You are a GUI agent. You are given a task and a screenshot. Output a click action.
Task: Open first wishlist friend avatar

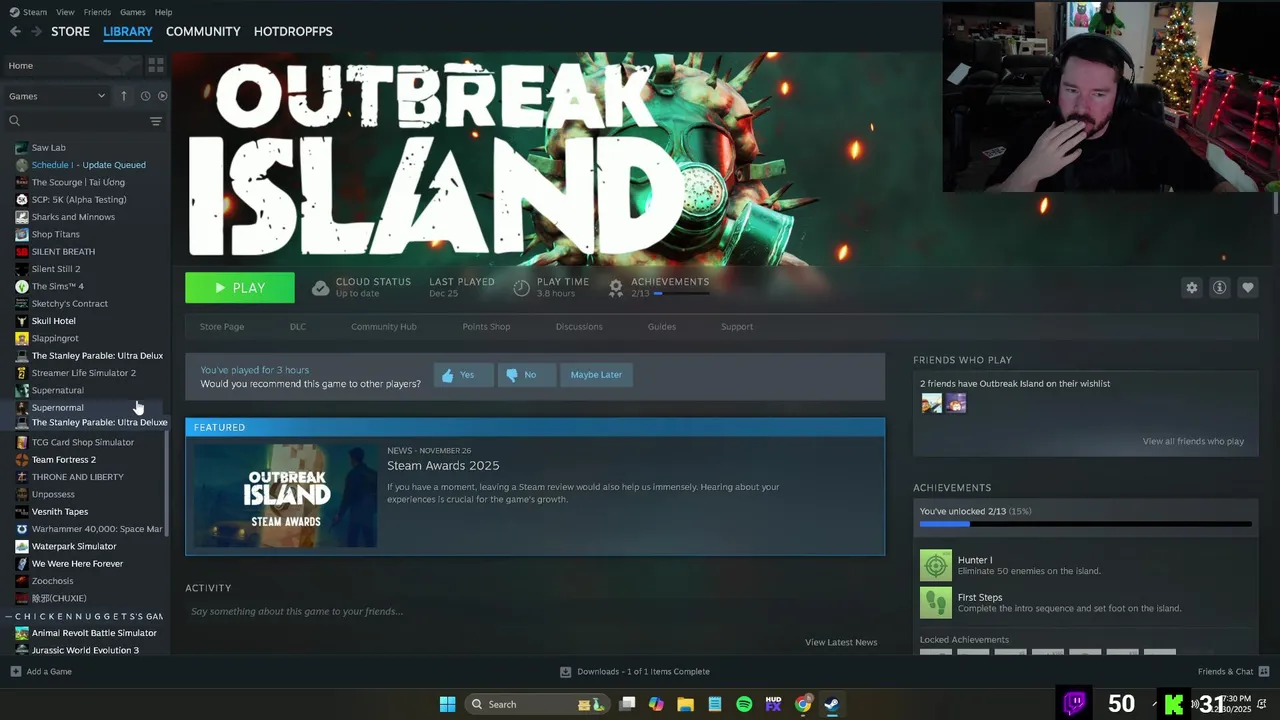[x=931, y=403]
